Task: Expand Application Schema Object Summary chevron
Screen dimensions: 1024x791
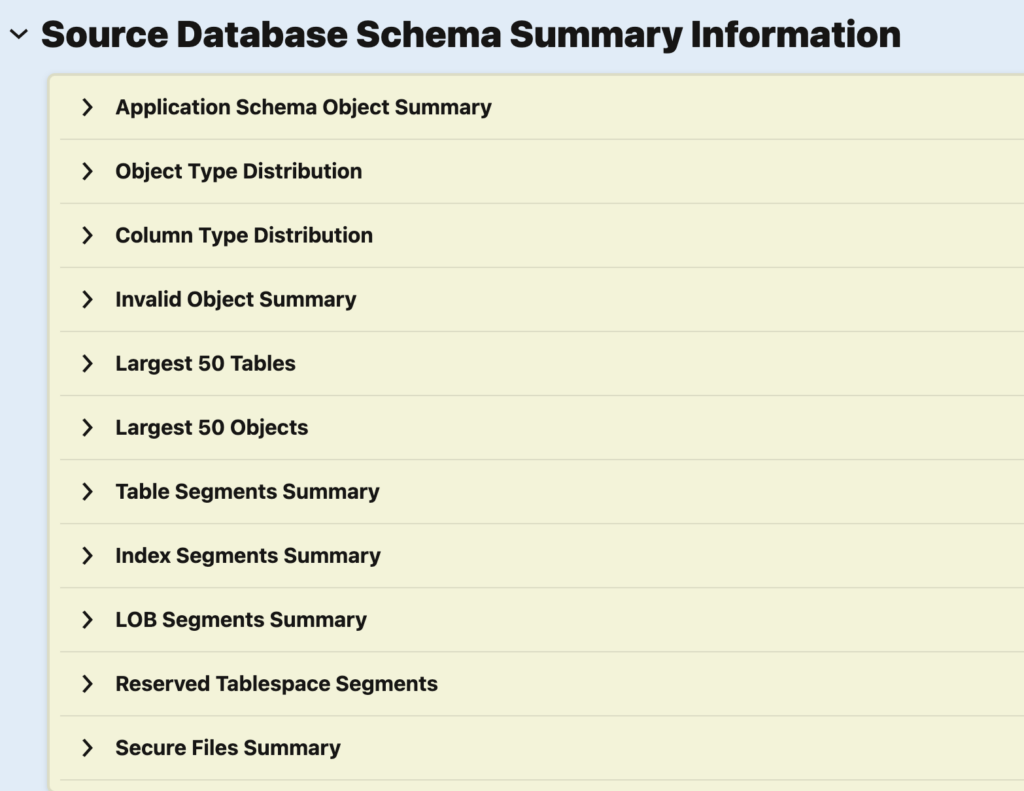Action: [88, 107]
